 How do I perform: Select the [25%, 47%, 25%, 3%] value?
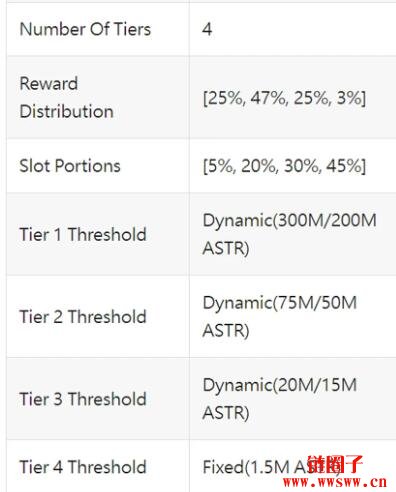[x=284, y=98]
